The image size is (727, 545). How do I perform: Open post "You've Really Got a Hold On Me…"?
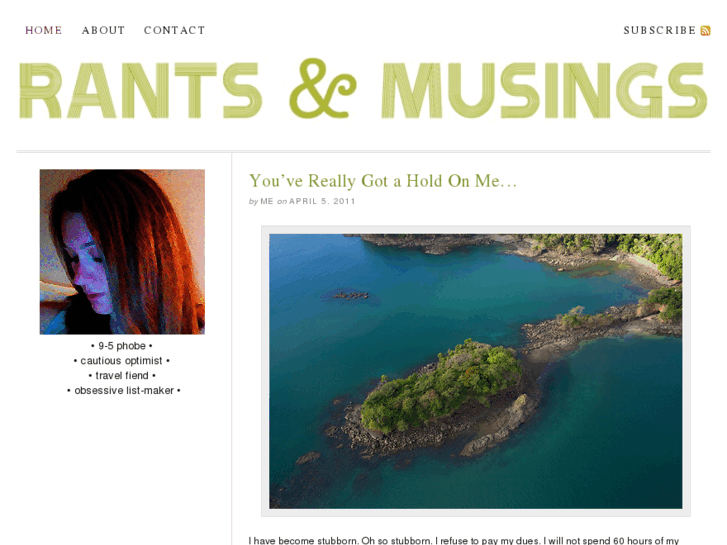[x=383, y=181]
